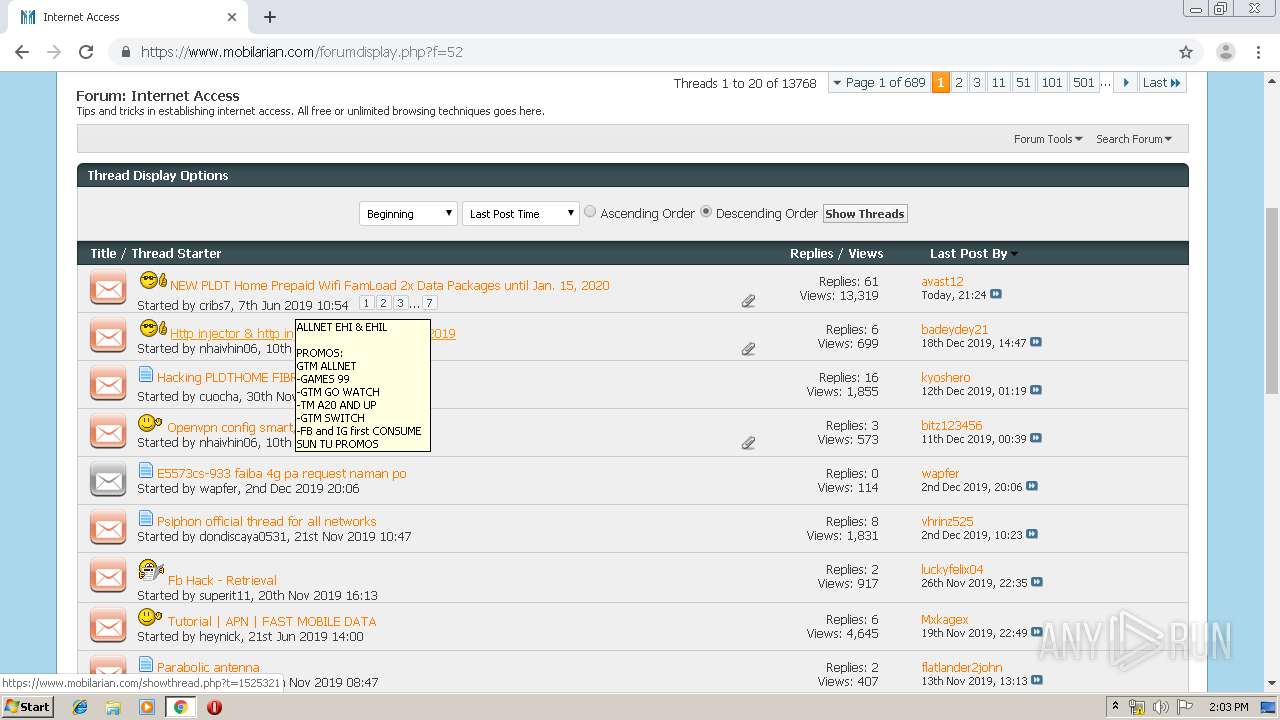Bookmark this page with star icon
Viewport: 1280px width, 720px height.
(1186, 52)
